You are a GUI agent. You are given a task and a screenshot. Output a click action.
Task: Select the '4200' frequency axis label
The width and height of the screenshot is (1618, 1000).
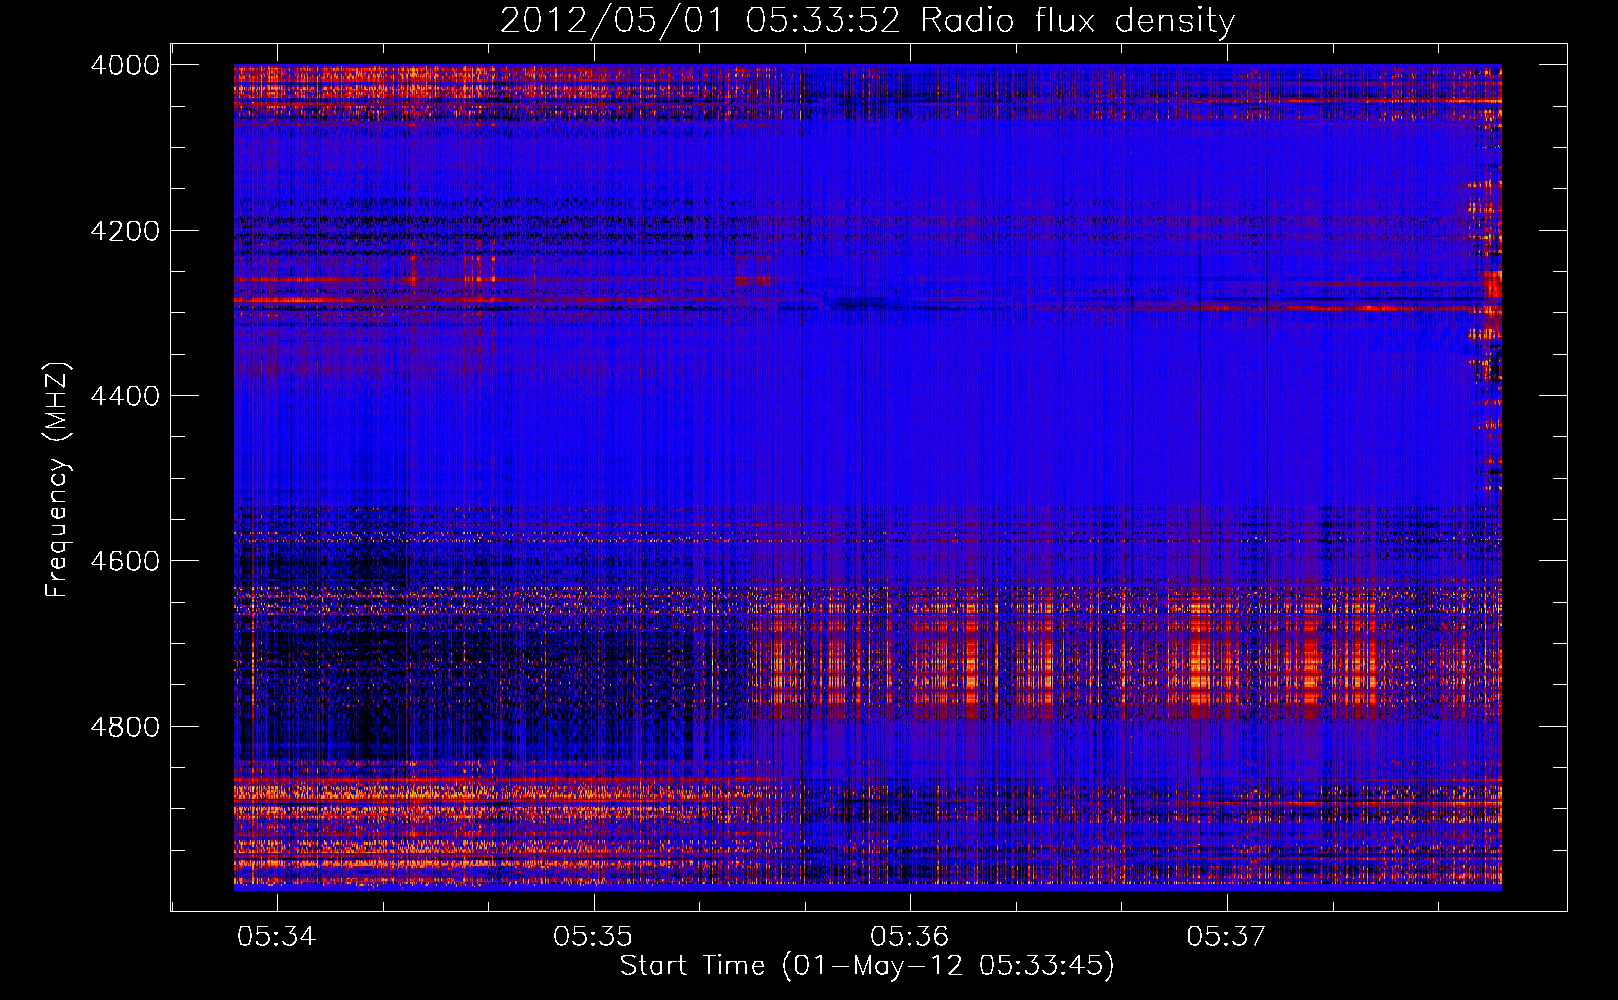click(x=125, y=231)
